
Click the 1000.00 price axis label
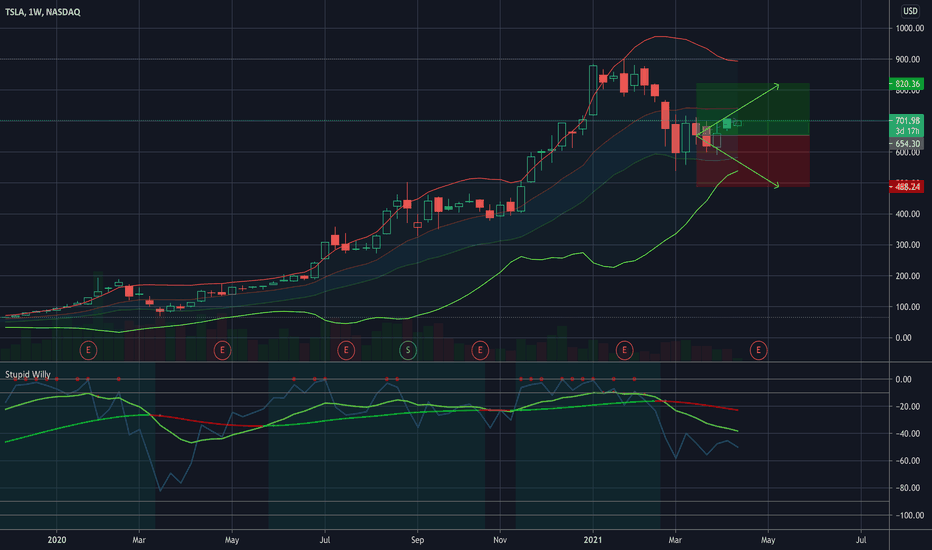[909, 29]
